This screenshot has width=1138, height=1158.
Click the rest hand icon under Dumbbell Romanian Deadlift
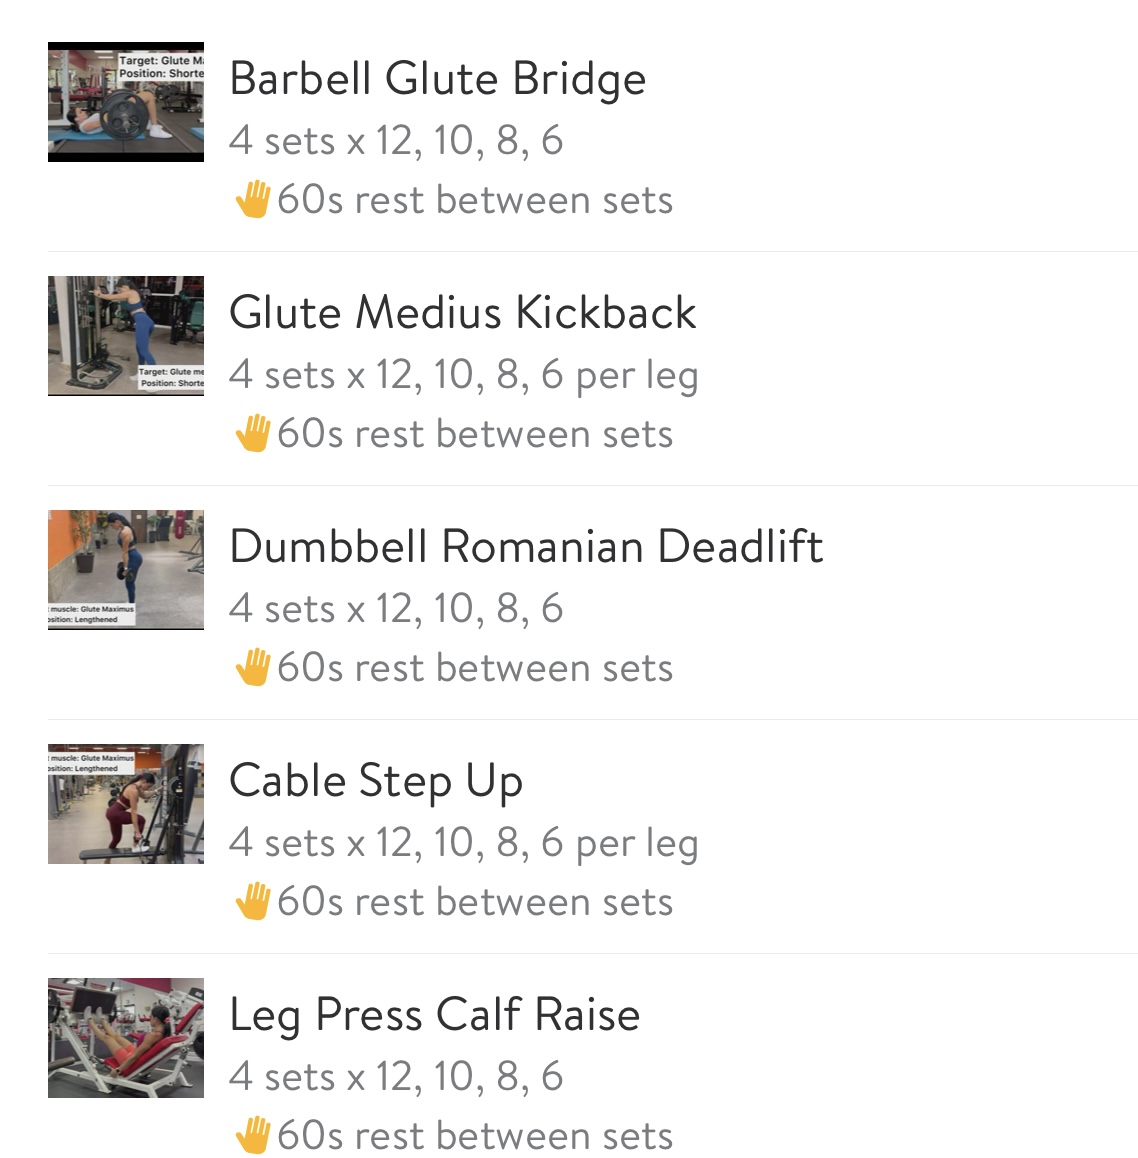click(252, 667)
